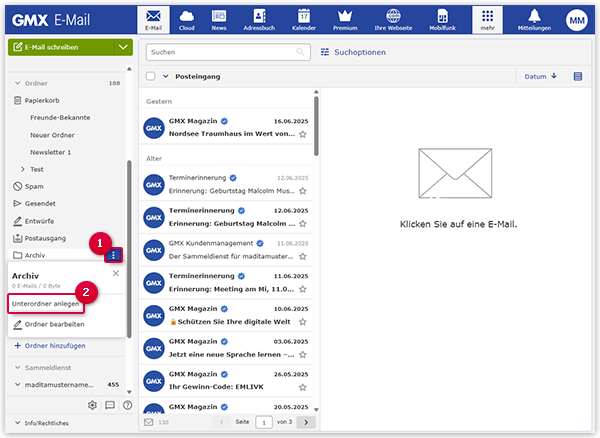Select Ordner bearbeiten menu entry
600x438 pixels.
(49, 324)
